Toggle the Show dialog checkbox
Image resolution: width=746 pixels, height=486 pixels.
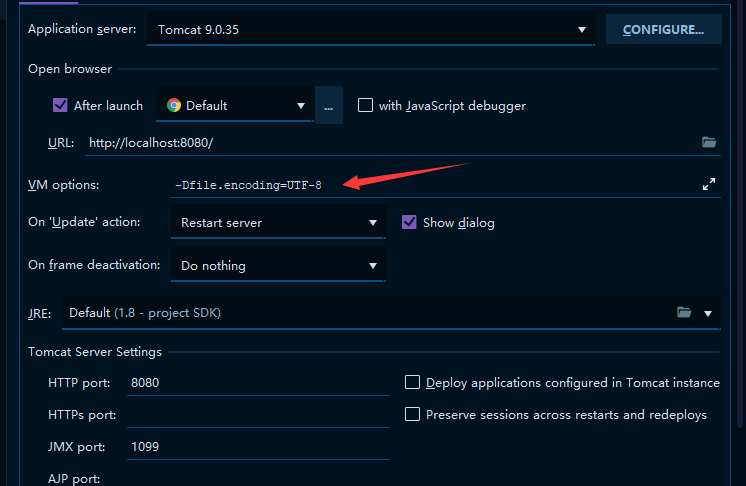tap(409, 222)
